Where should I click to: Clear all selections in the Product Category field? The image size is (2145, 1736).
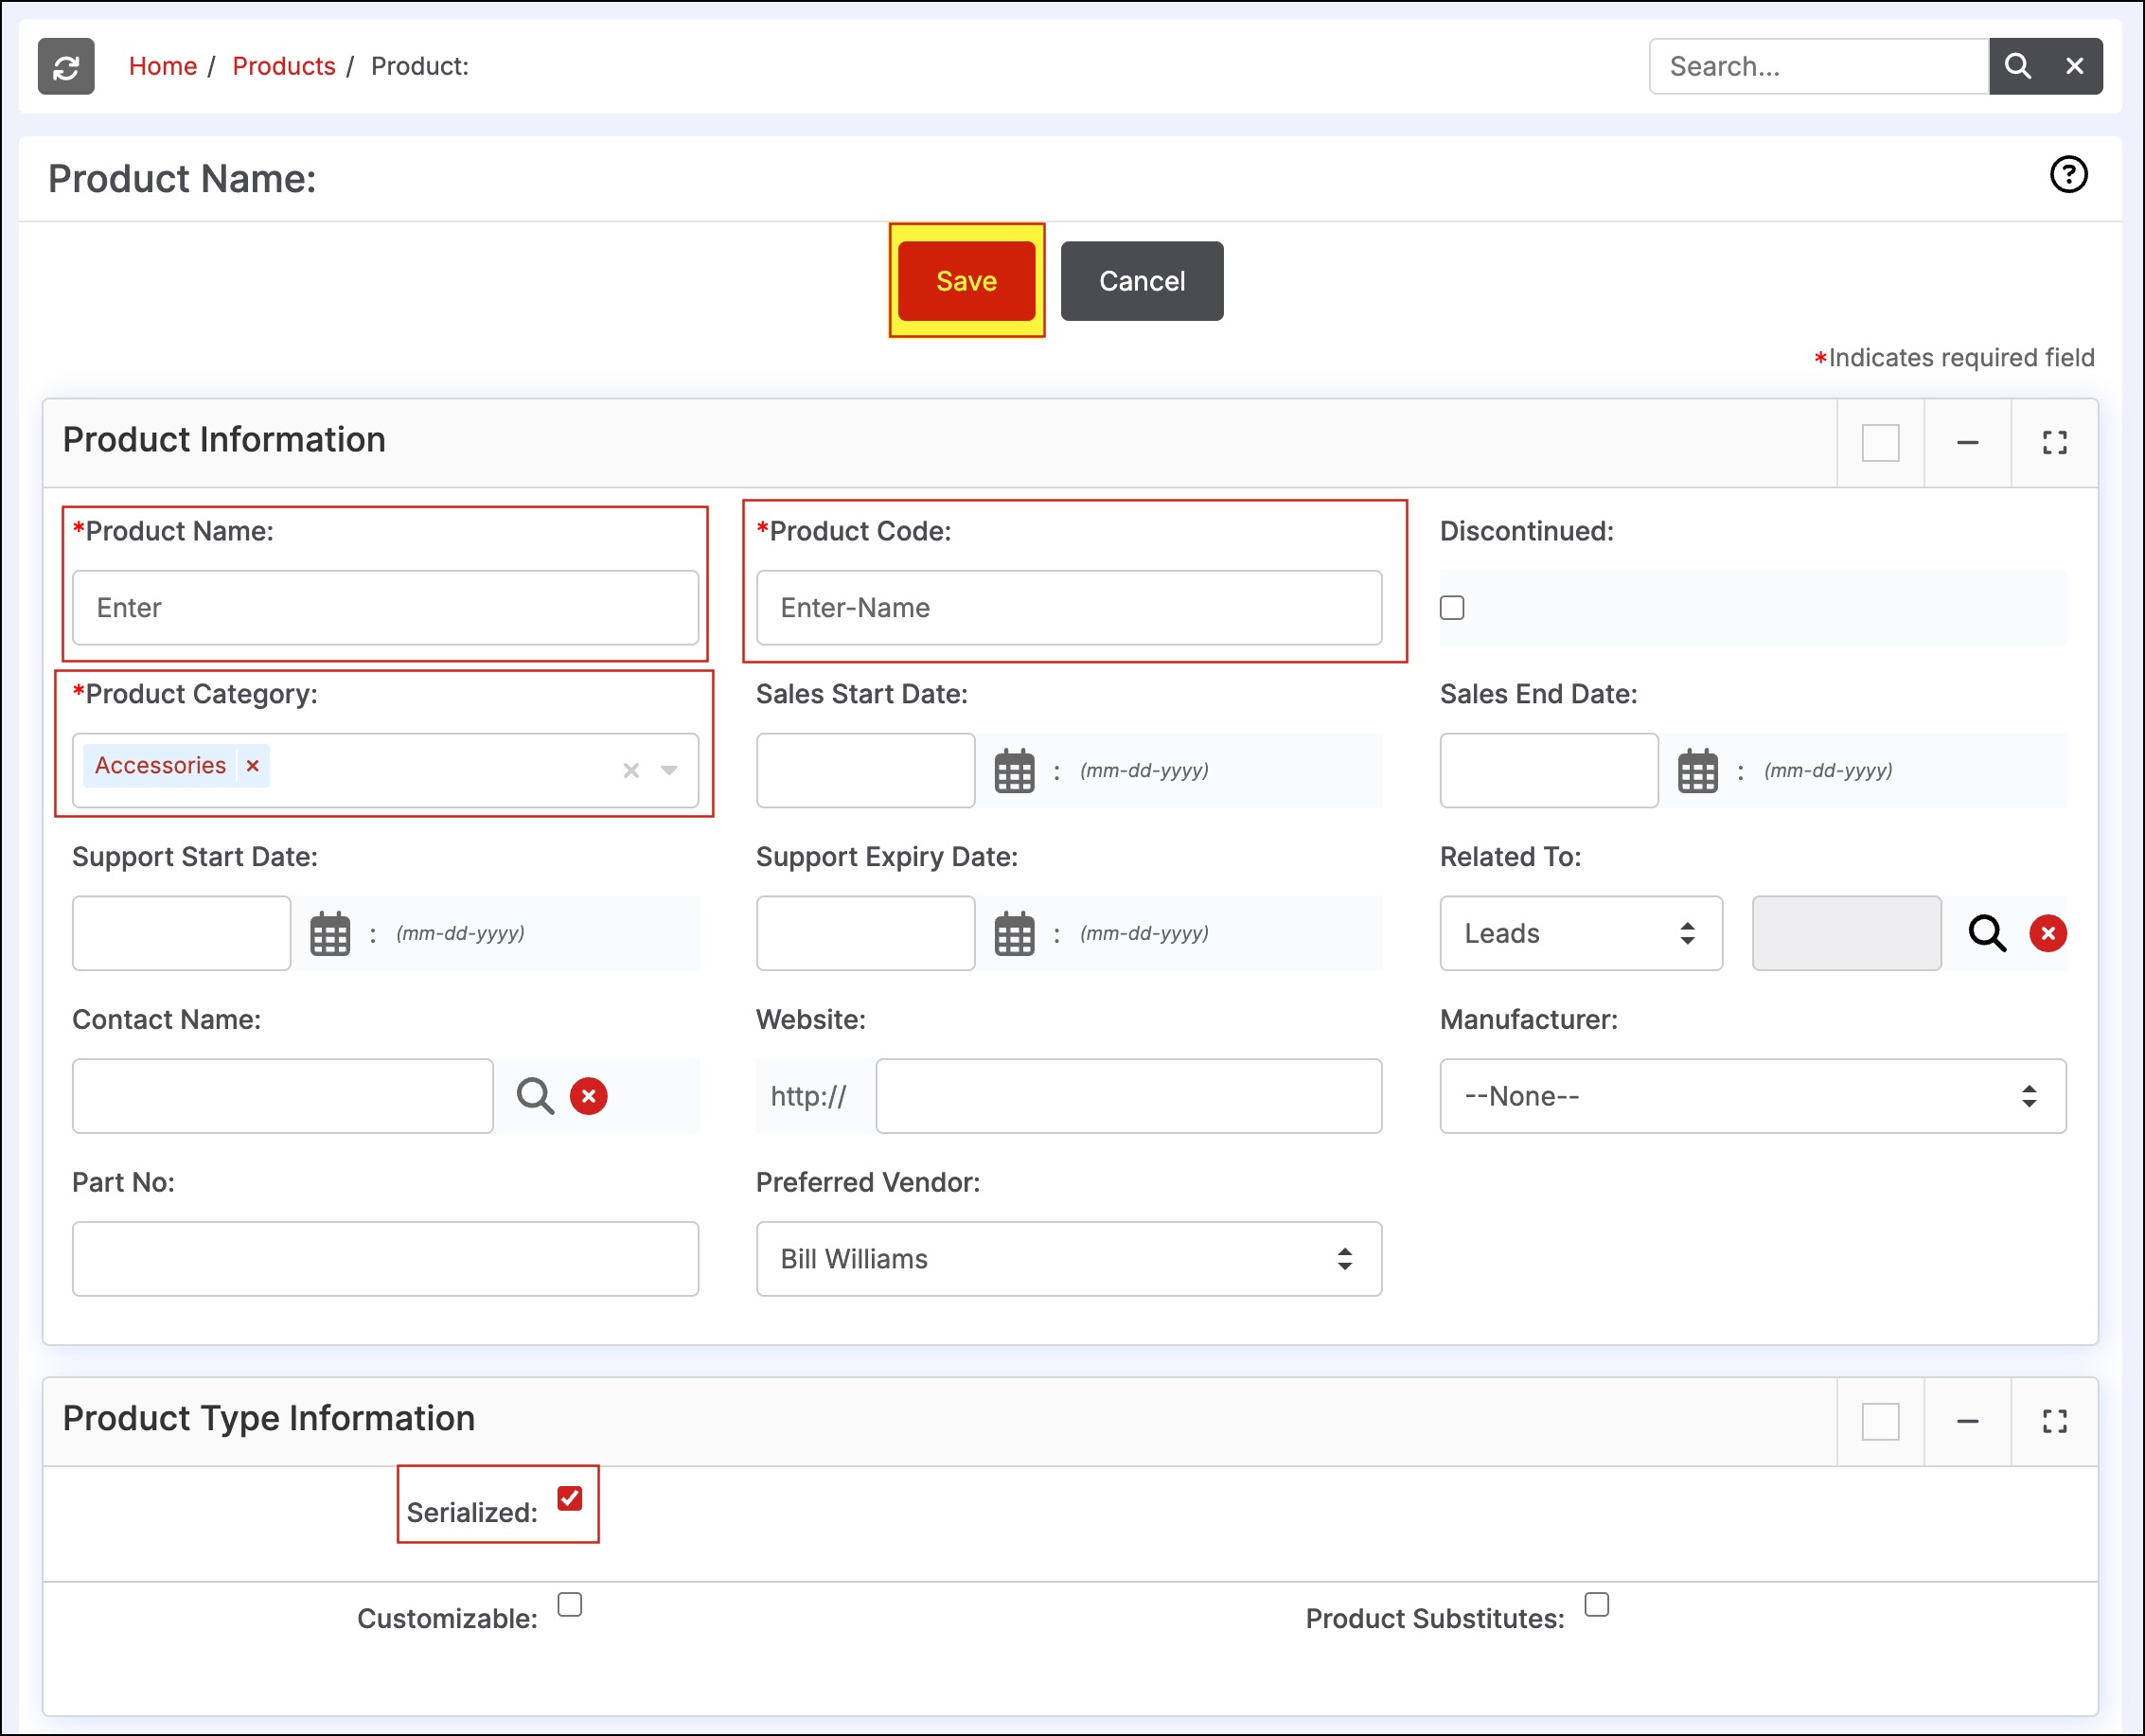pos(631,771)
